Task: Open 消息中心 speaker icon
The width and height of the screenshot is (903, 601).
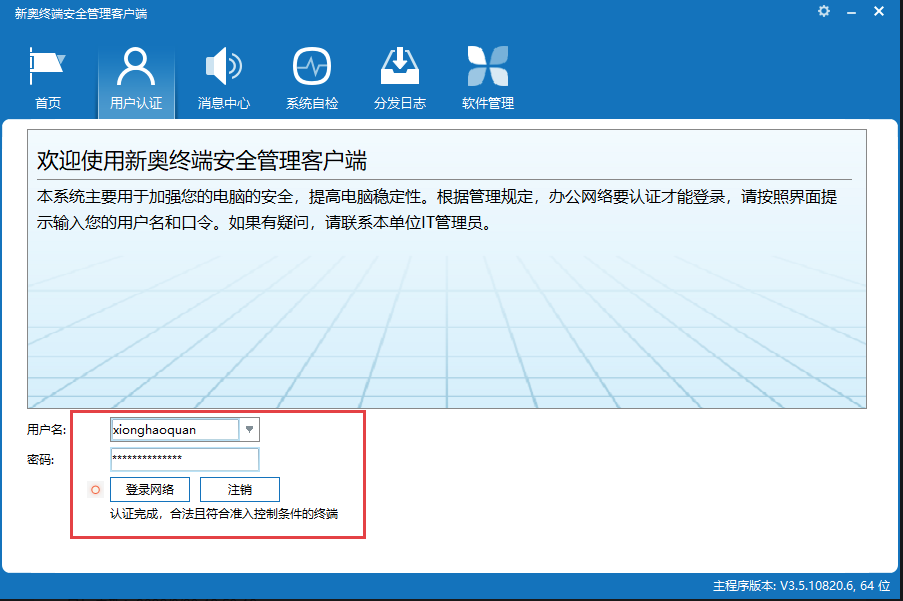Action: 224,66
